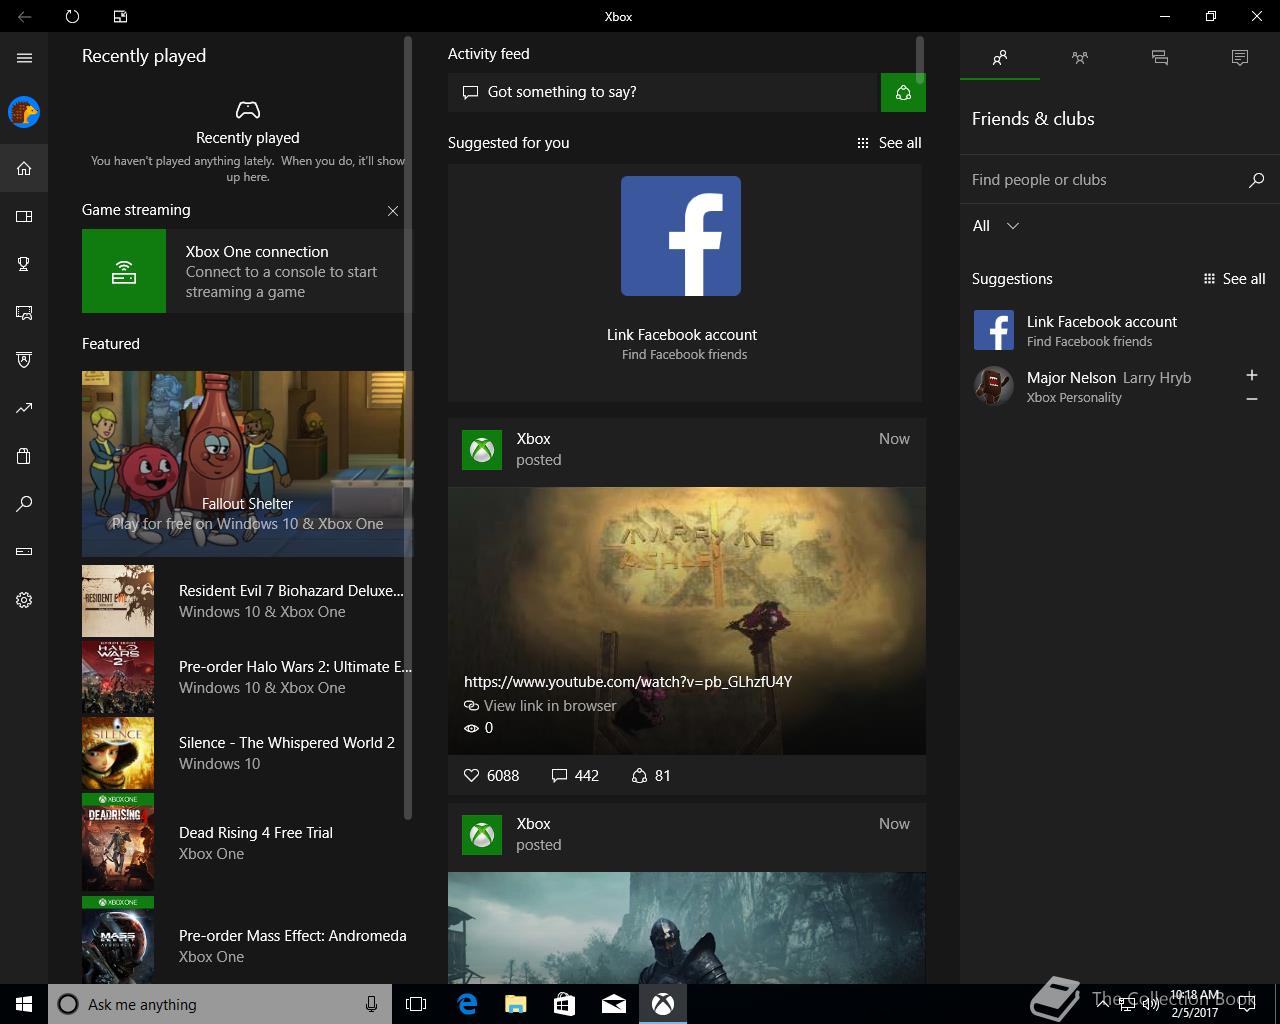The image size is (1280, 1024).
Task: Add Major Nelson with the plus icon
Action: pyautogui.click(x=1252, y=375)
